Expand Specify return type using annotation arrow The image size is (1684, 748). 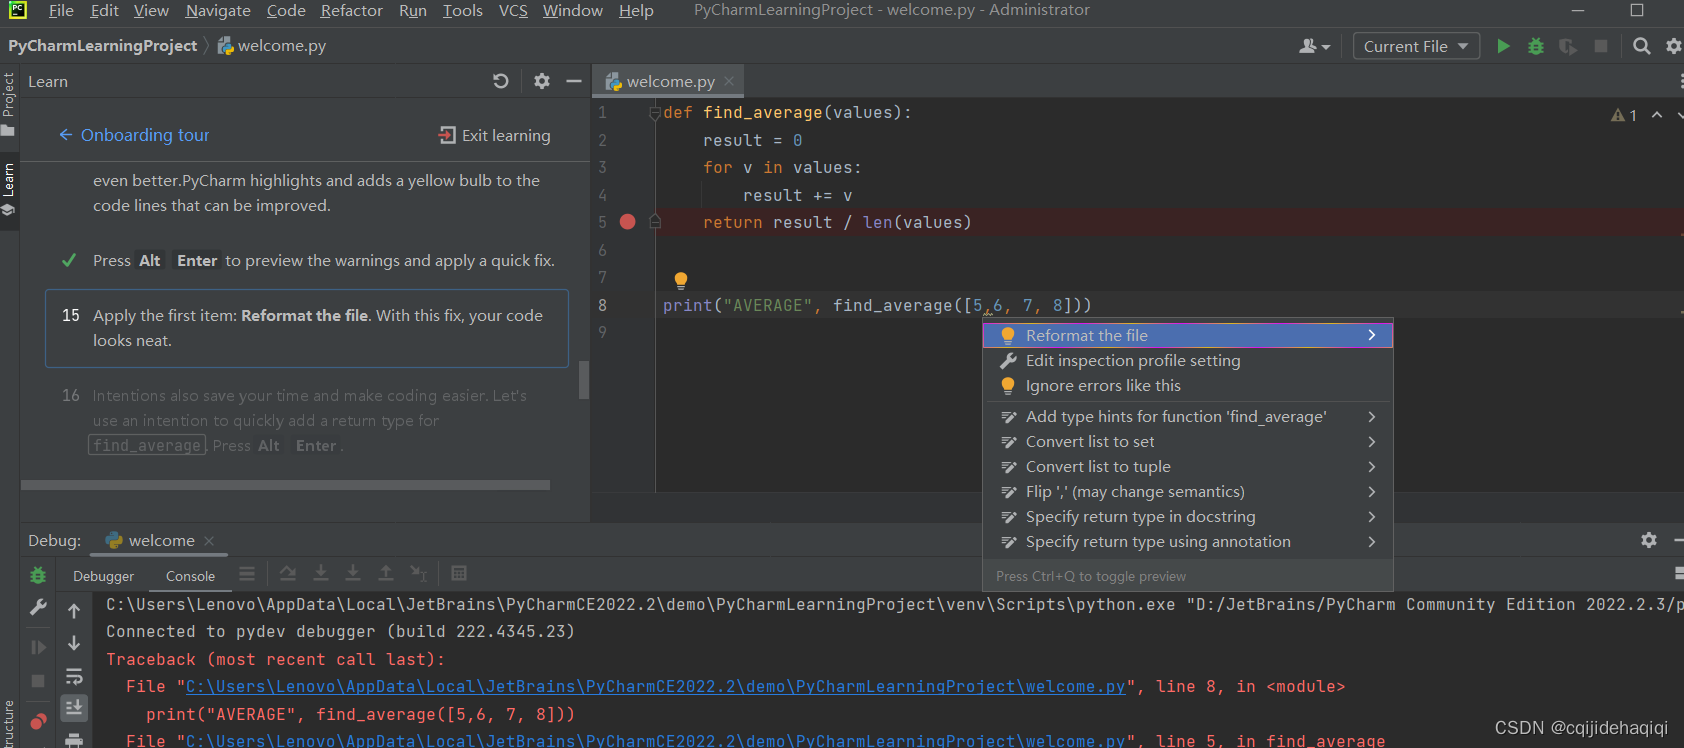[1372, 541]
